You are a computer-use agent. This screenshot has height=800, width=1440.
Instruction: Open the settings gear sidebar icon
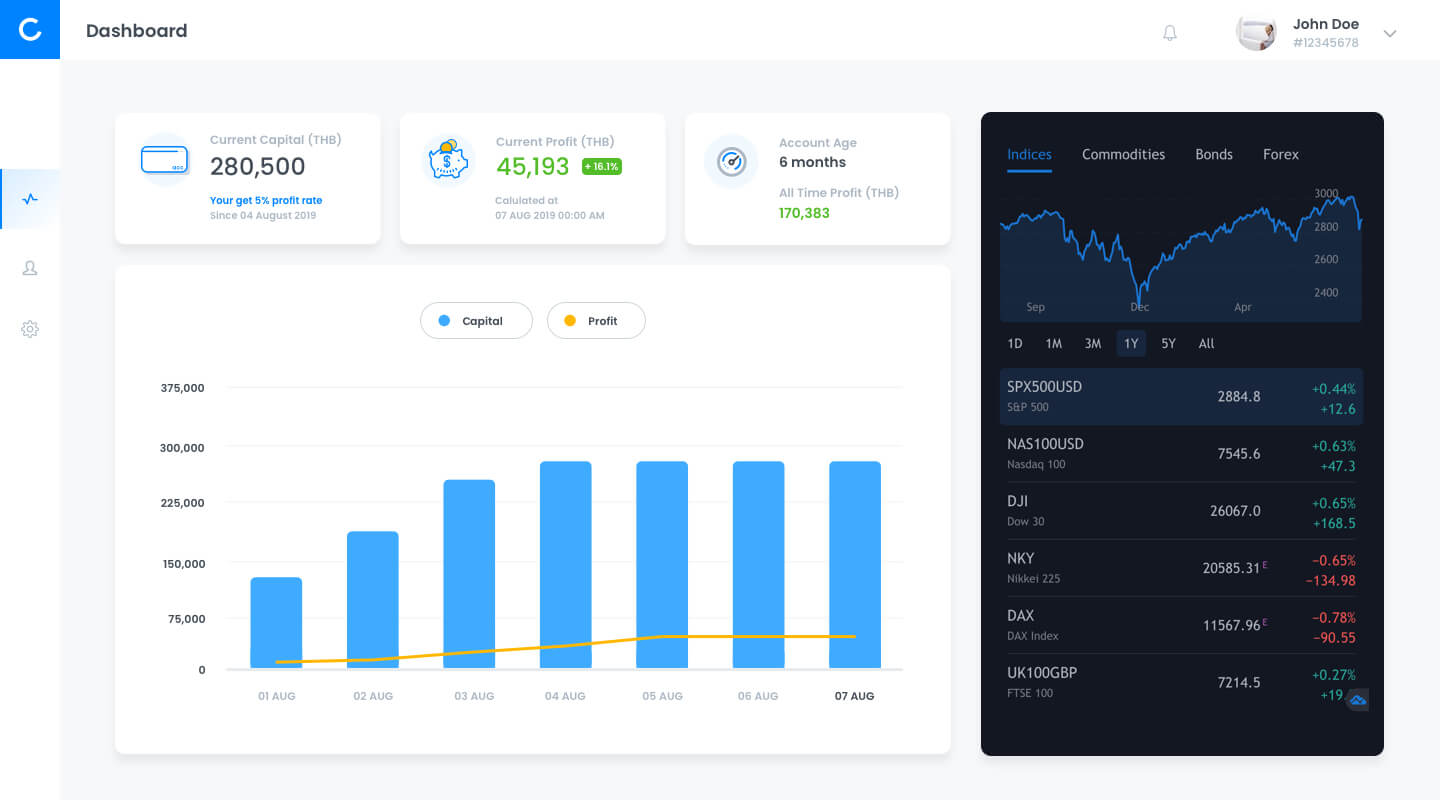point(30,329)
